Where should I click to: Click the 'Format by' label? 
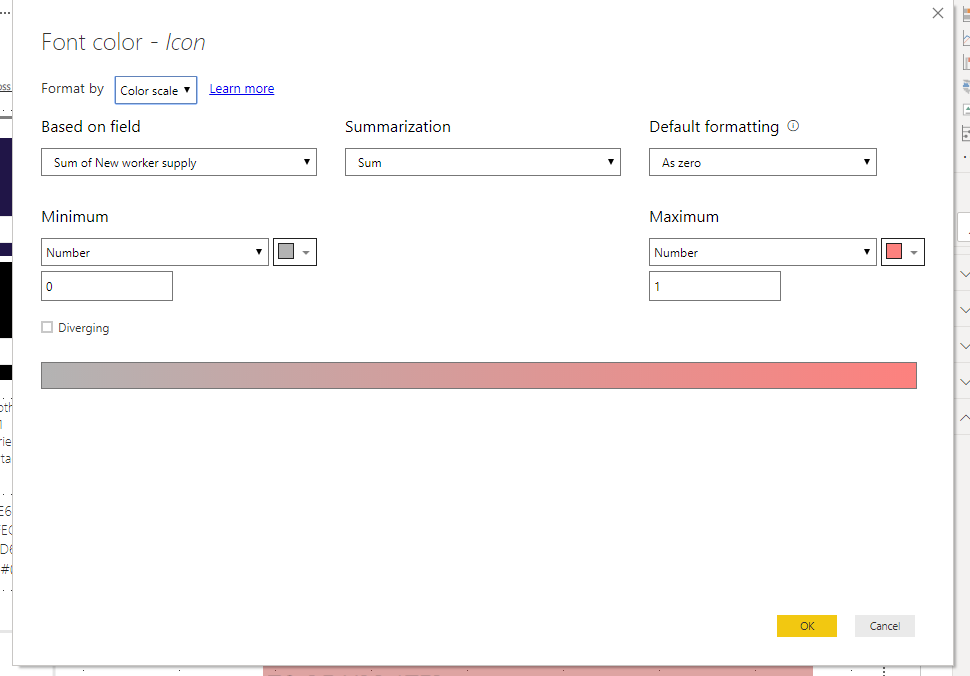pos(72,88)
